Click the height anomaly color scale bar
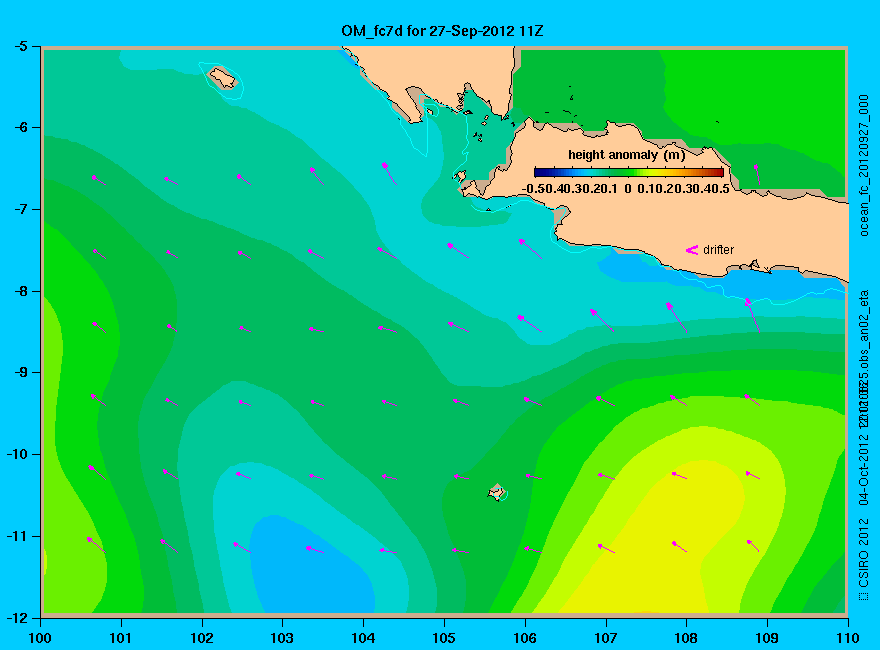880x650 pixels. (x=629, y=172)
